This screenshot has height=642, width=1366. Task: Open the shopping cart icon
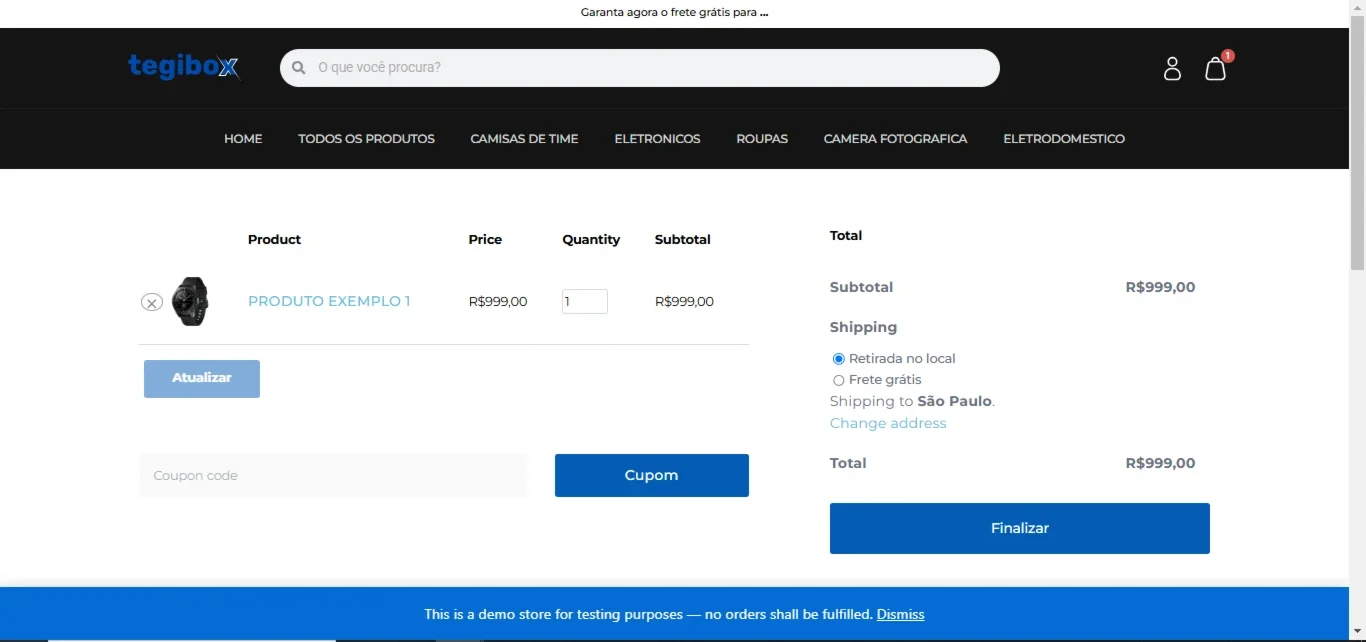point(1215,68)
